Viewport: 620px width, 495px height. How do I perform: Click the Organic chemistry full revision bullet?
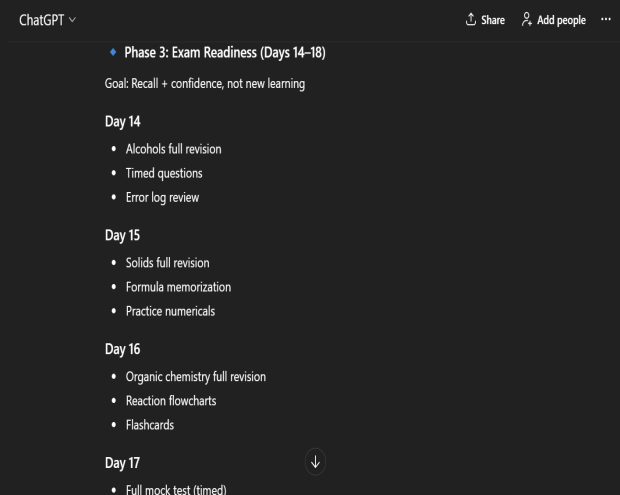point(195,377)
